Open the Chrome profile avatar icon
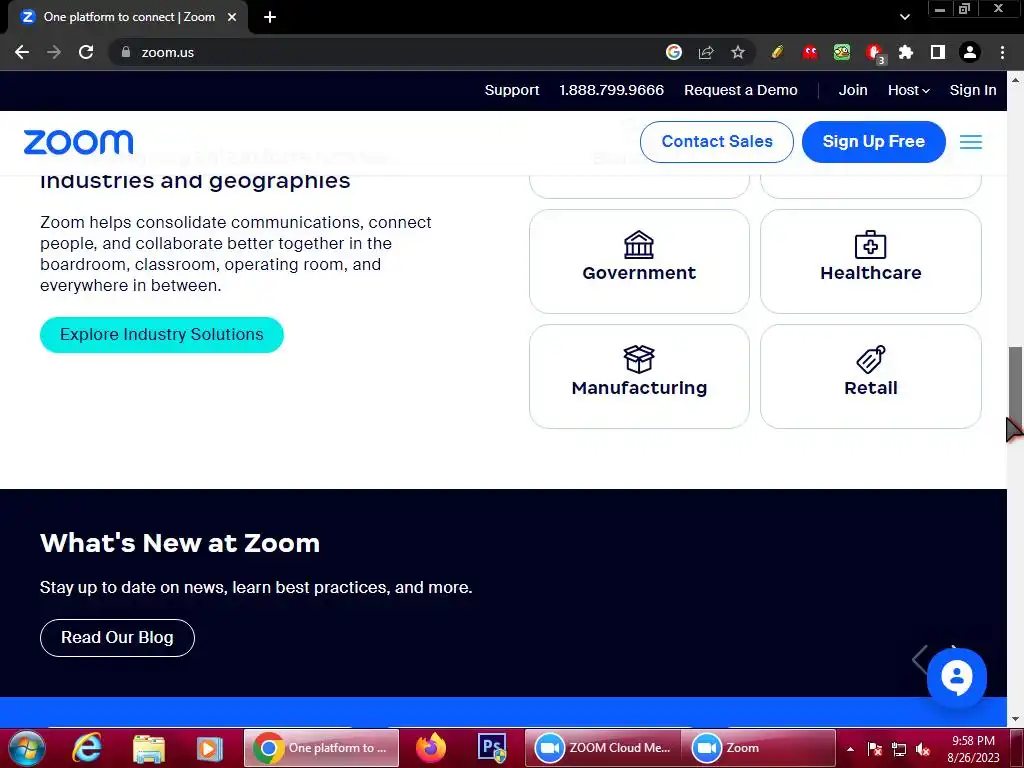Screen dimensions: 1024x768 (x=970, y=52)
